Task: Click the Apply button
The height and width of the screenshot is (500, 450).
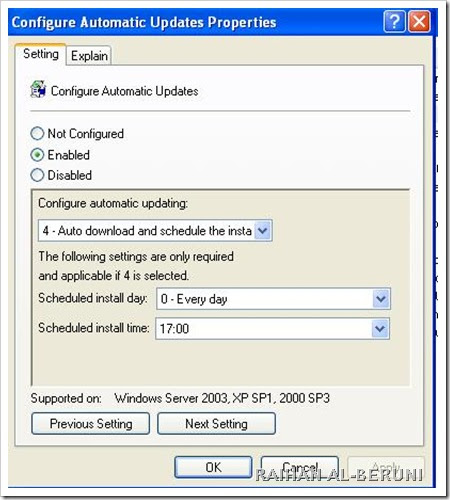Action: pyautogui.click(x=386, y=467)
